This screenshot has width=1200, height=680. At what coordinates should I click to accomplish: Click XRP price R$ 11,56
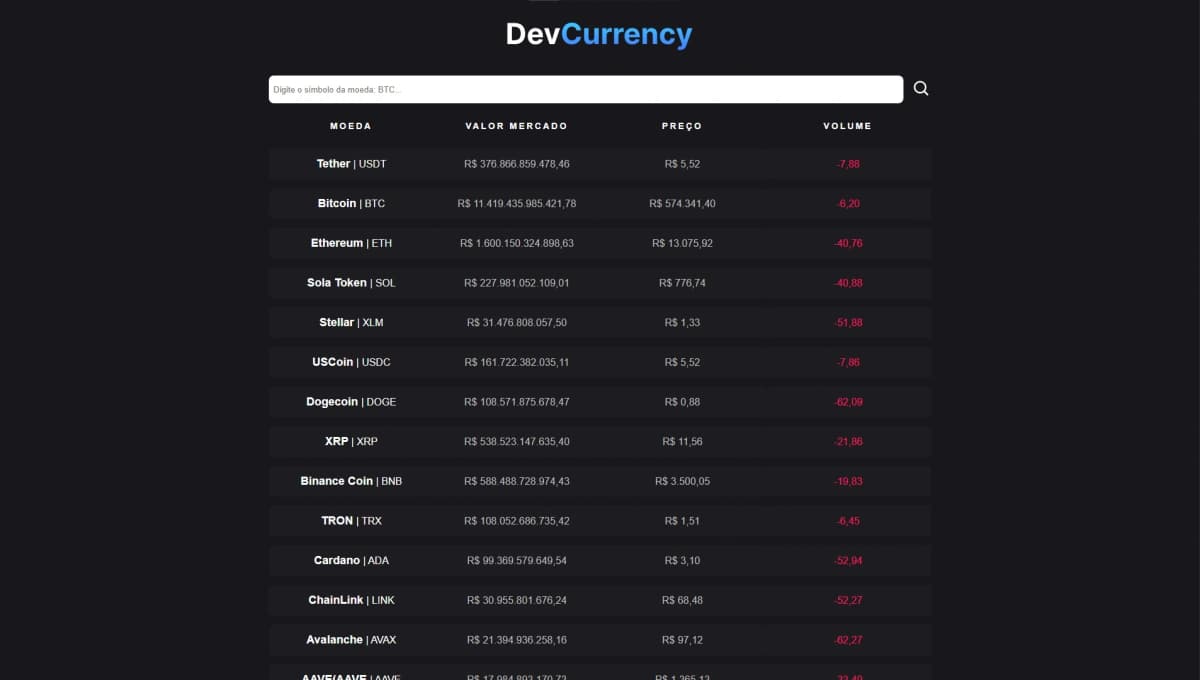point(682,441)
